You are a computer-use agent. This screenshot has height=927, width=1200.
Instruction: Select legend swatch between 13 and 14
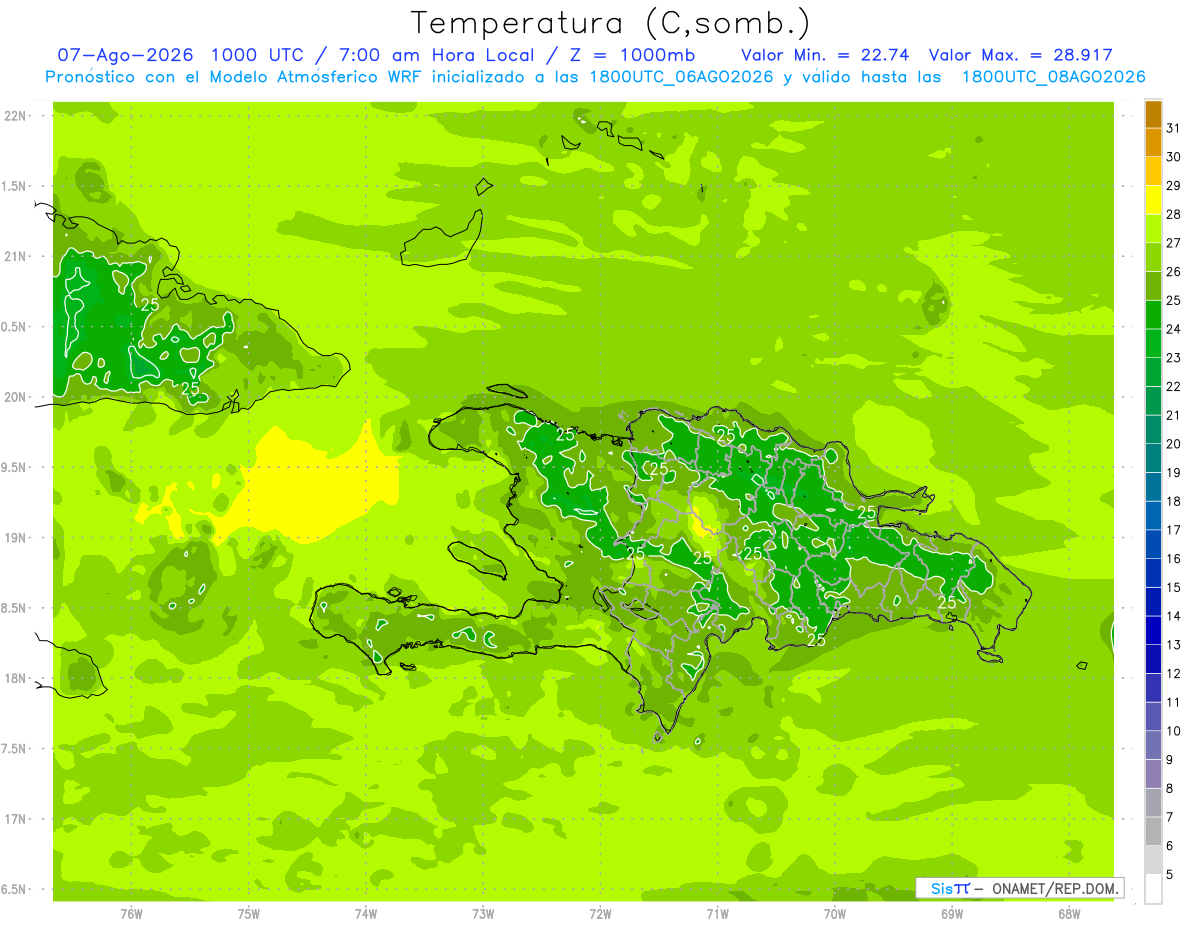1153,630
